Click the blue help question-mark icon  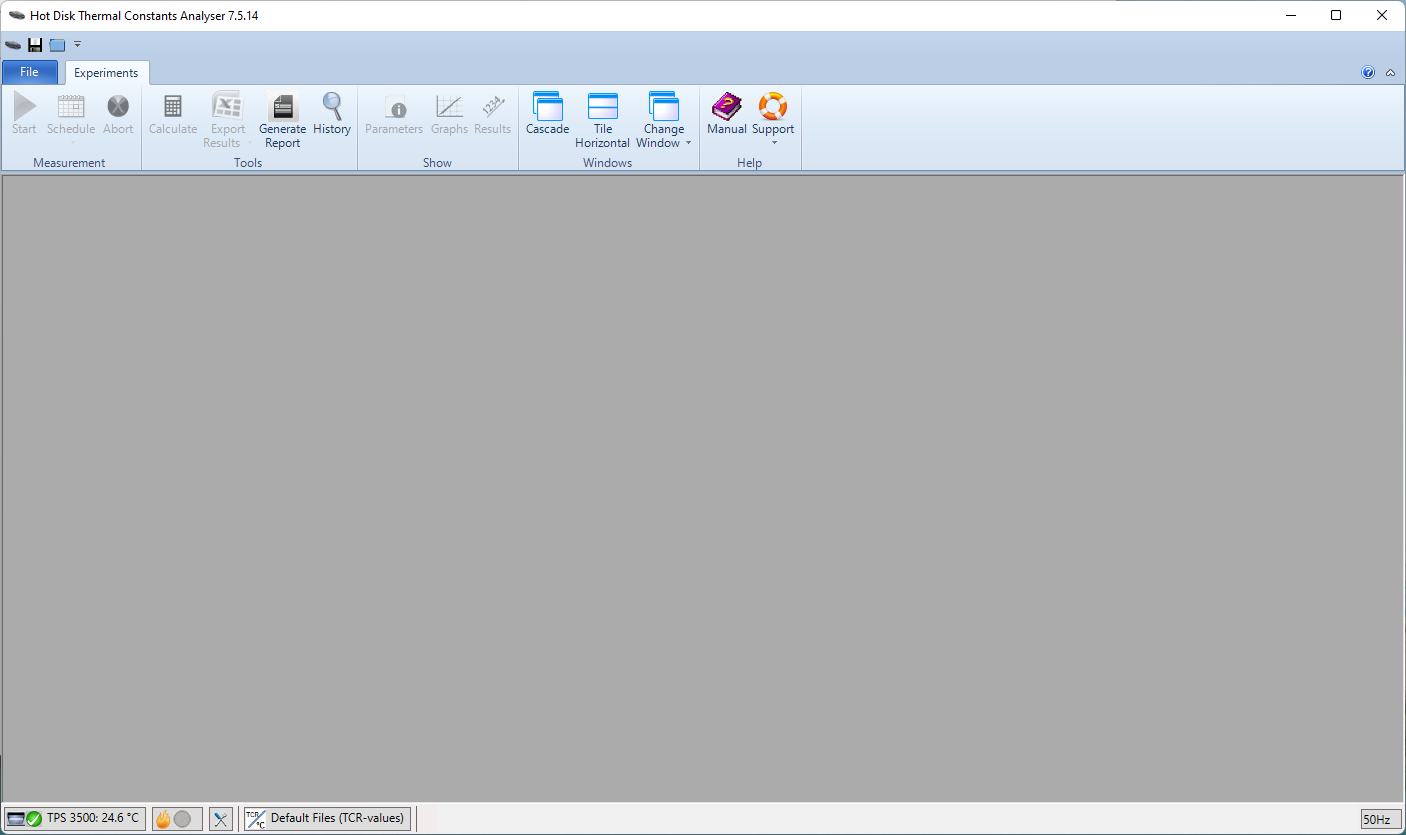pos(1368,72)
